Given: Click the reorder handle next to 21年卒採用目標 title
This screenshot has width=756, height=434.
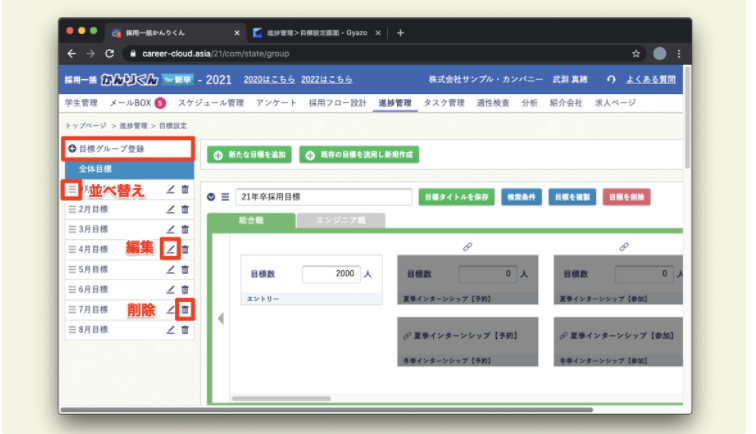Looking at the screenshot, I should coord(225,197).
